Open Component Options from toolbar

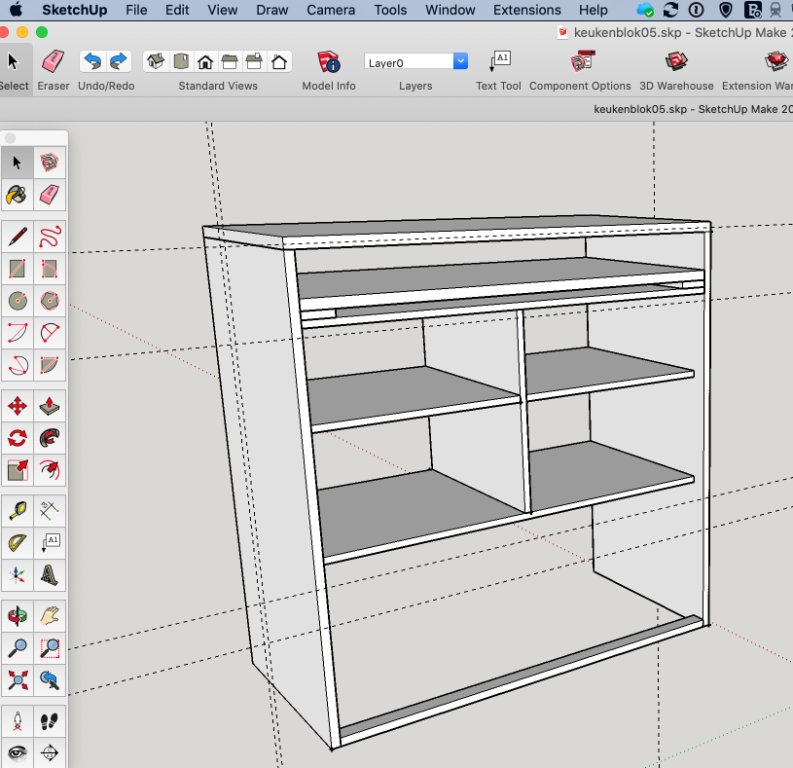580,63
